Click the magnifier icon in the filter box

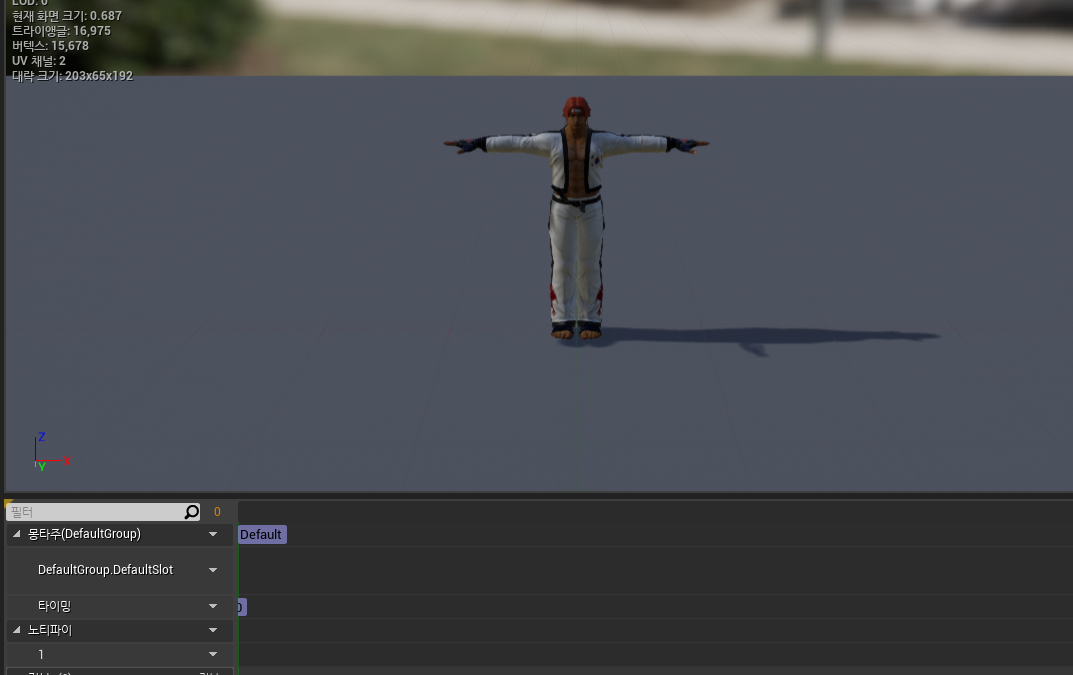coord(192,511)
